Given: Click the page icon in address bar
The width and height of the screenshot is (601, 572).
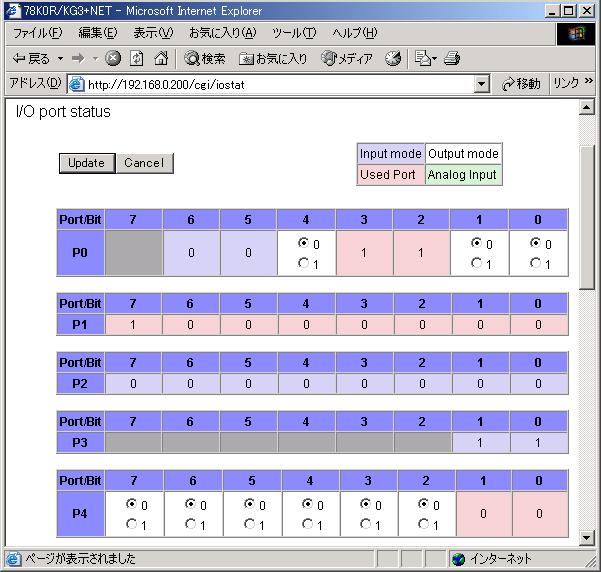Looking at the screenshot, I should pyautogui.click(x=76, y=84).
